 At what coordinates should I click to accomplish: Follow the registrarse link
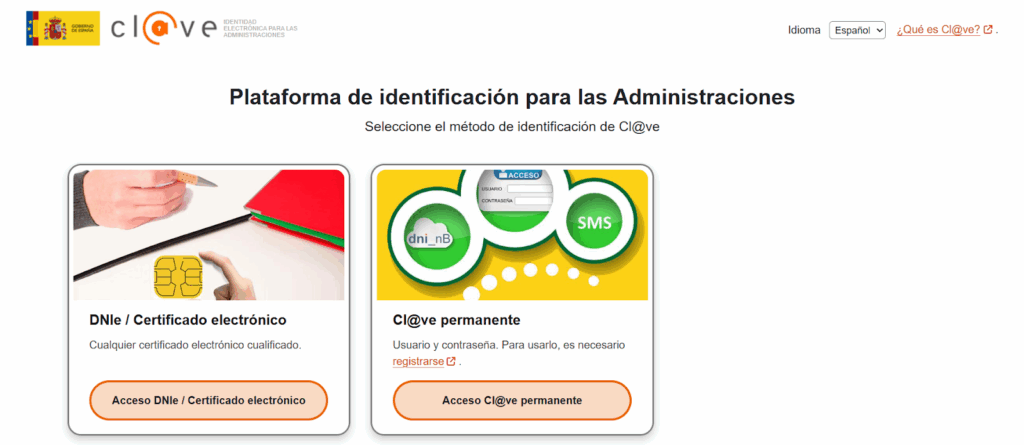(x=419, y=361)
